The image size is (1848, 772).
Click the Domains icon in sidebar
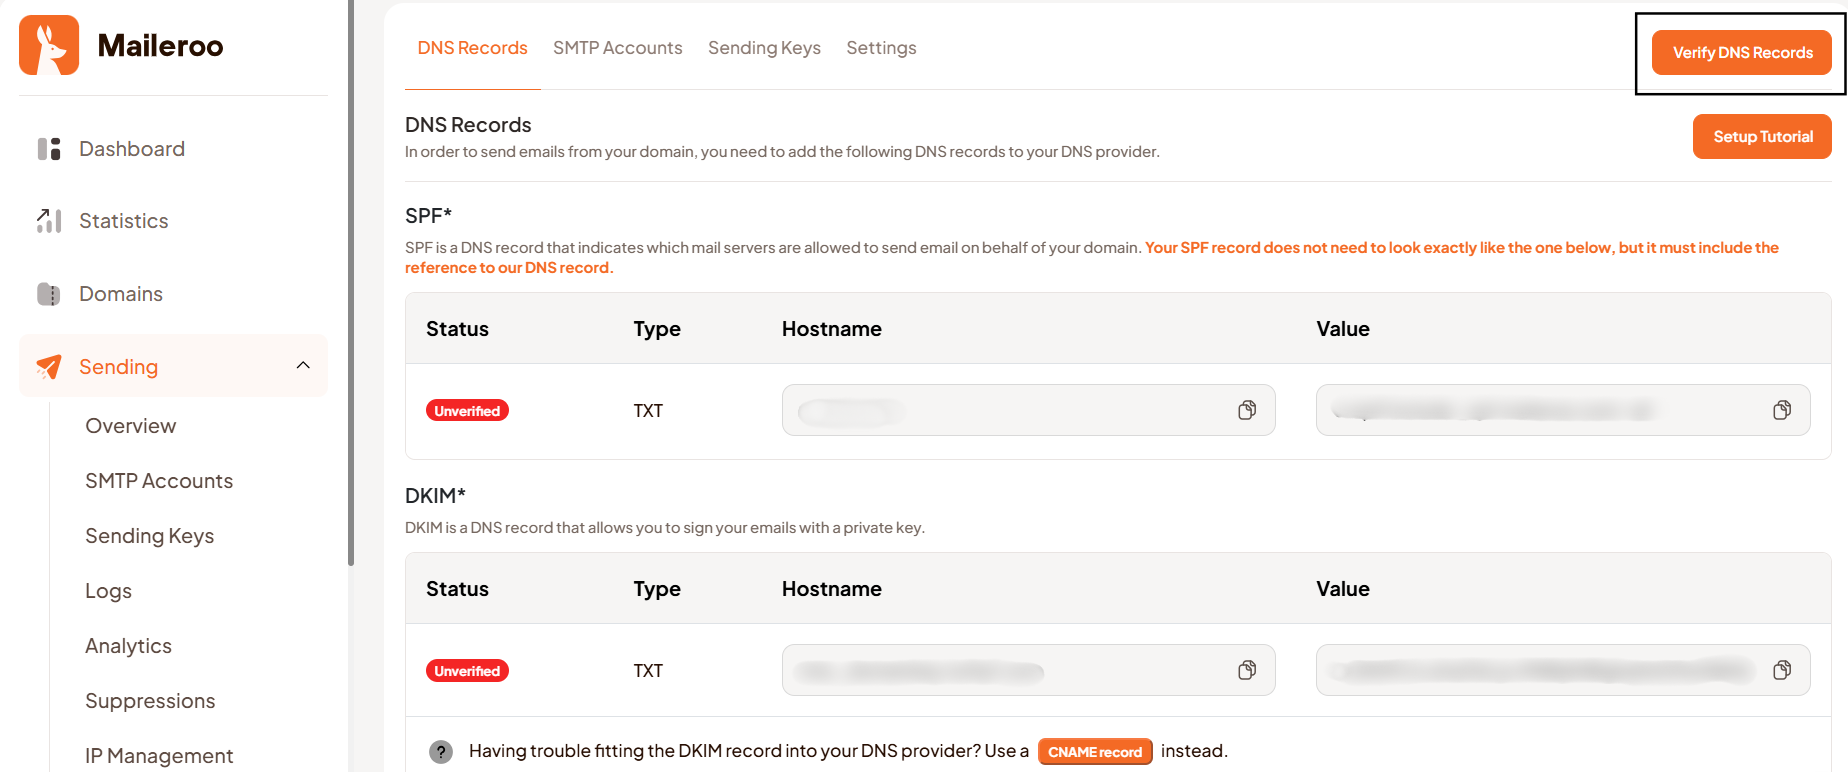pos(49,294)
